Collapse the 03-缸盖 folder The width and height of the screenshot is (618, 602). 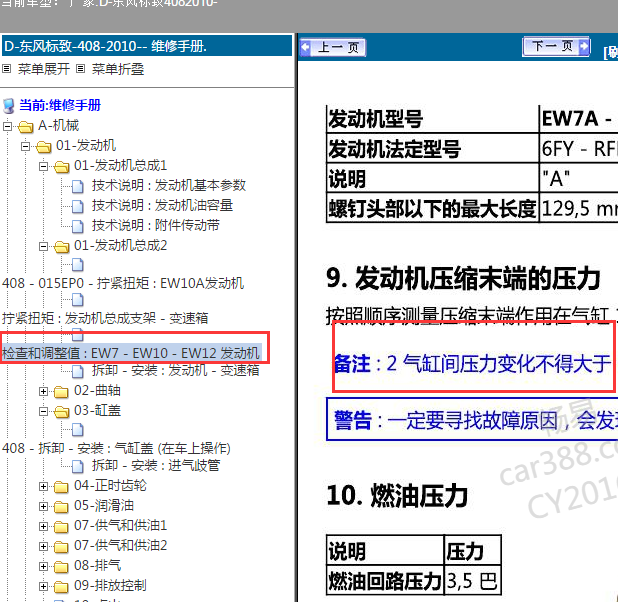pyautogui.click(x=43, y=412)
